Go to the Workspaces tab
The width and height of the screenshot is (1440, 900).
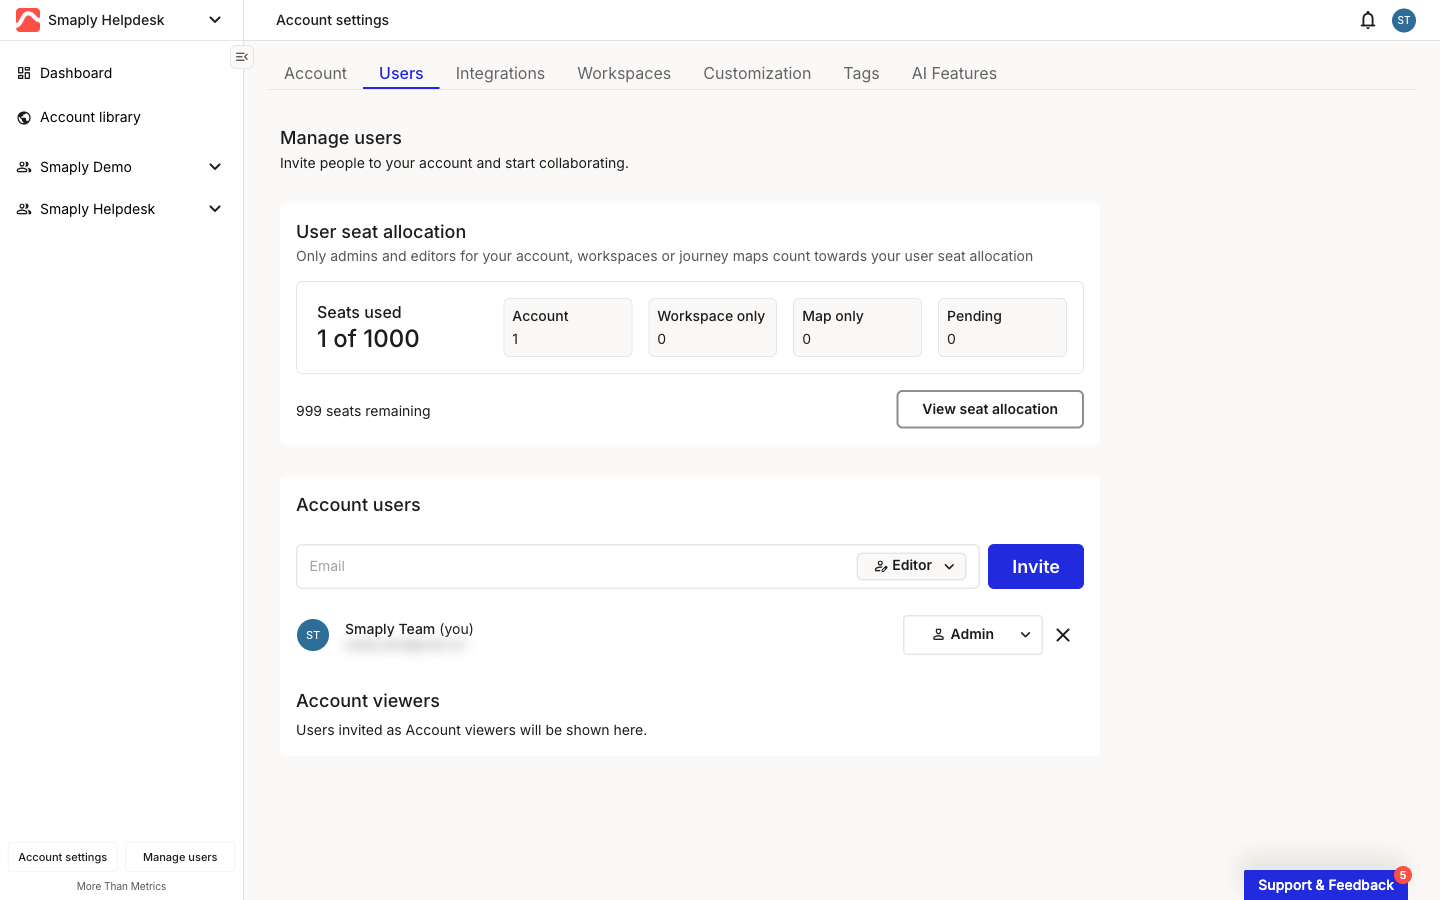624,73
